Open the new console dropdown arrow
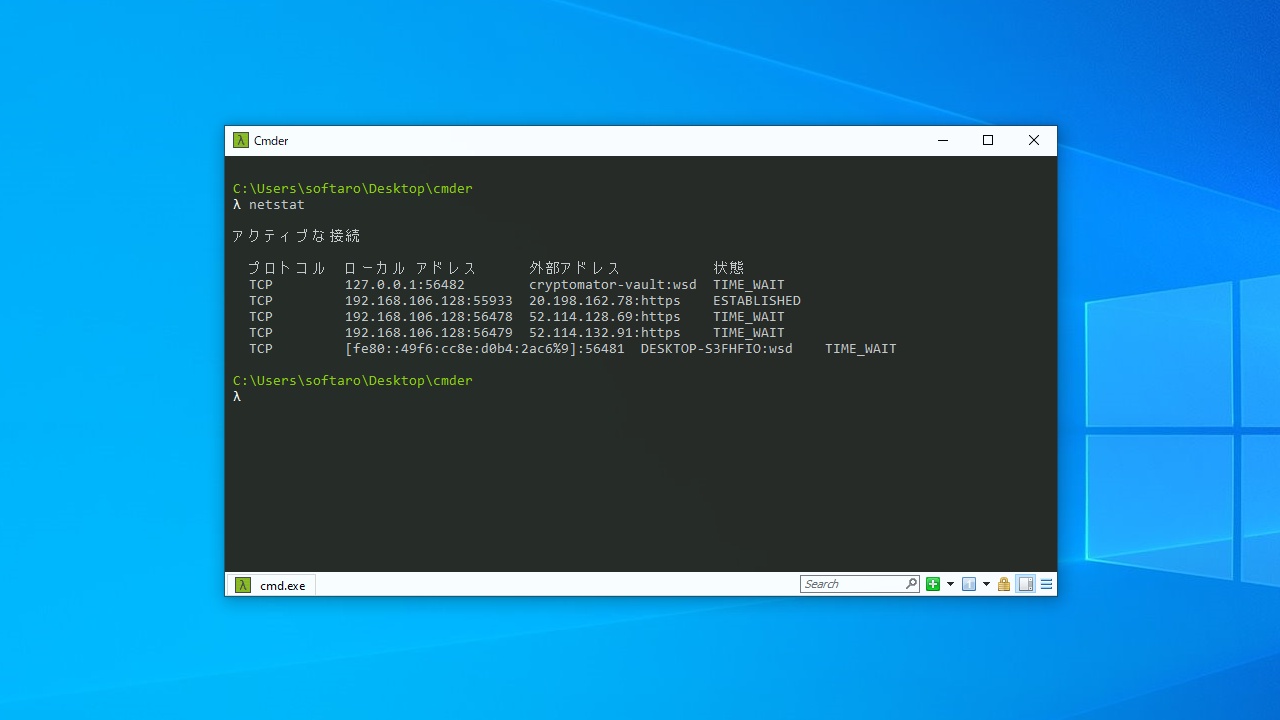Image resolution: width=1280 pixels, height=720 pixels. click(x=950, y=584)
